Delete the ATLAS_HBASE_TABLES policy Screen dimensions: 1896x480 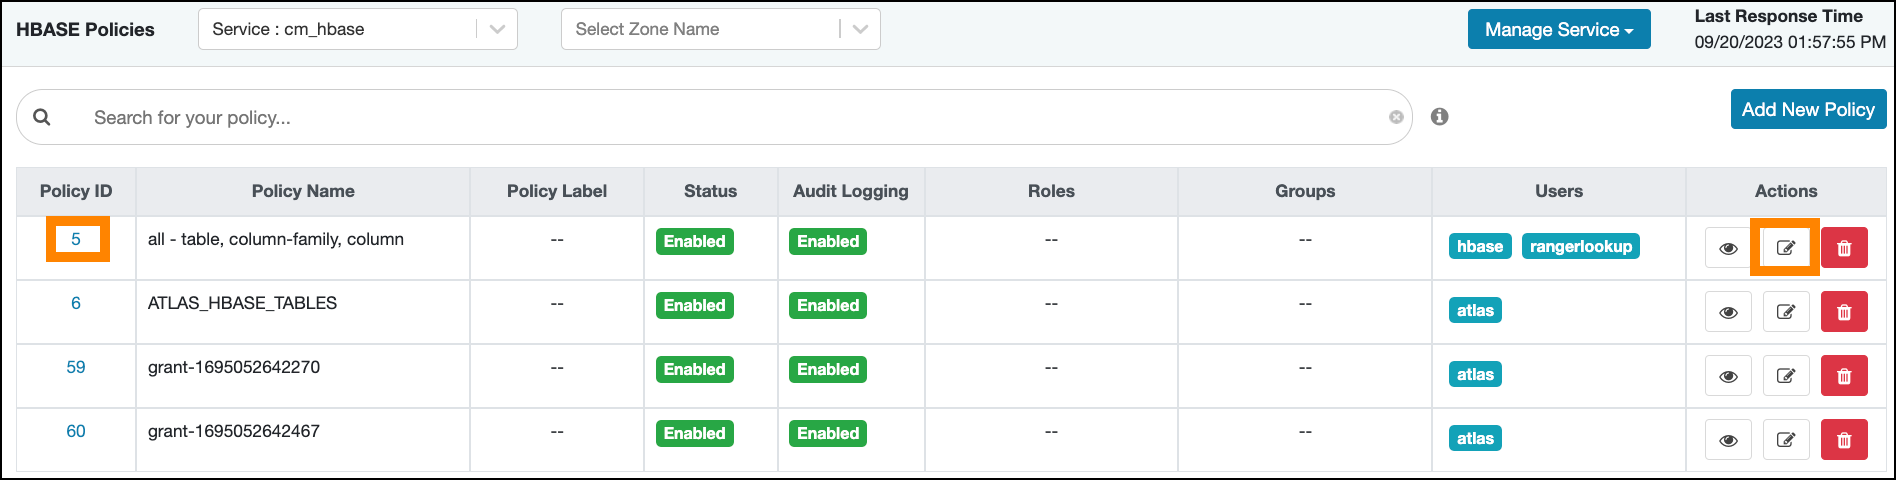coord(1844,312)
